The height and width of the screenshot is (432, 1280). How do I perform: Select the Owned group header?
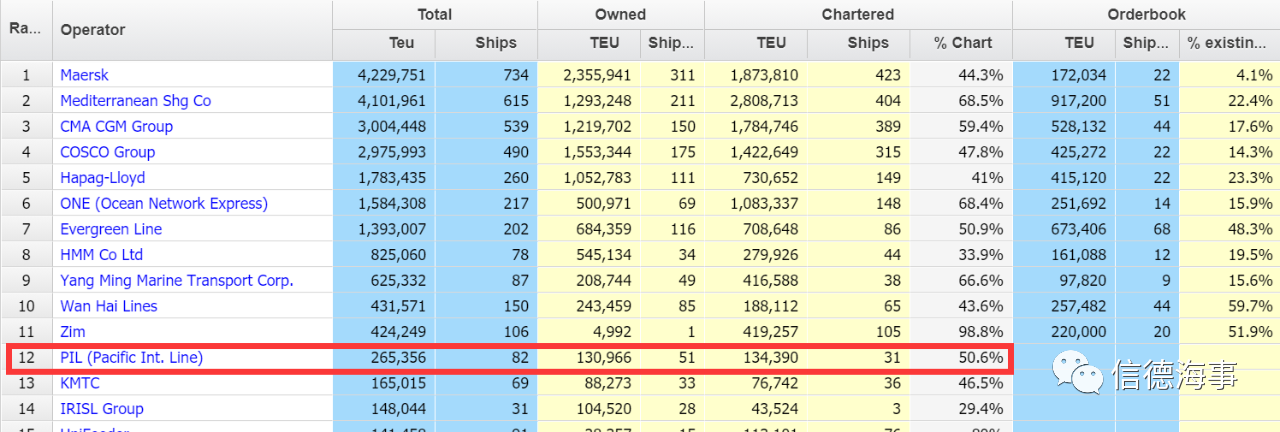click(x=621, y=15)
